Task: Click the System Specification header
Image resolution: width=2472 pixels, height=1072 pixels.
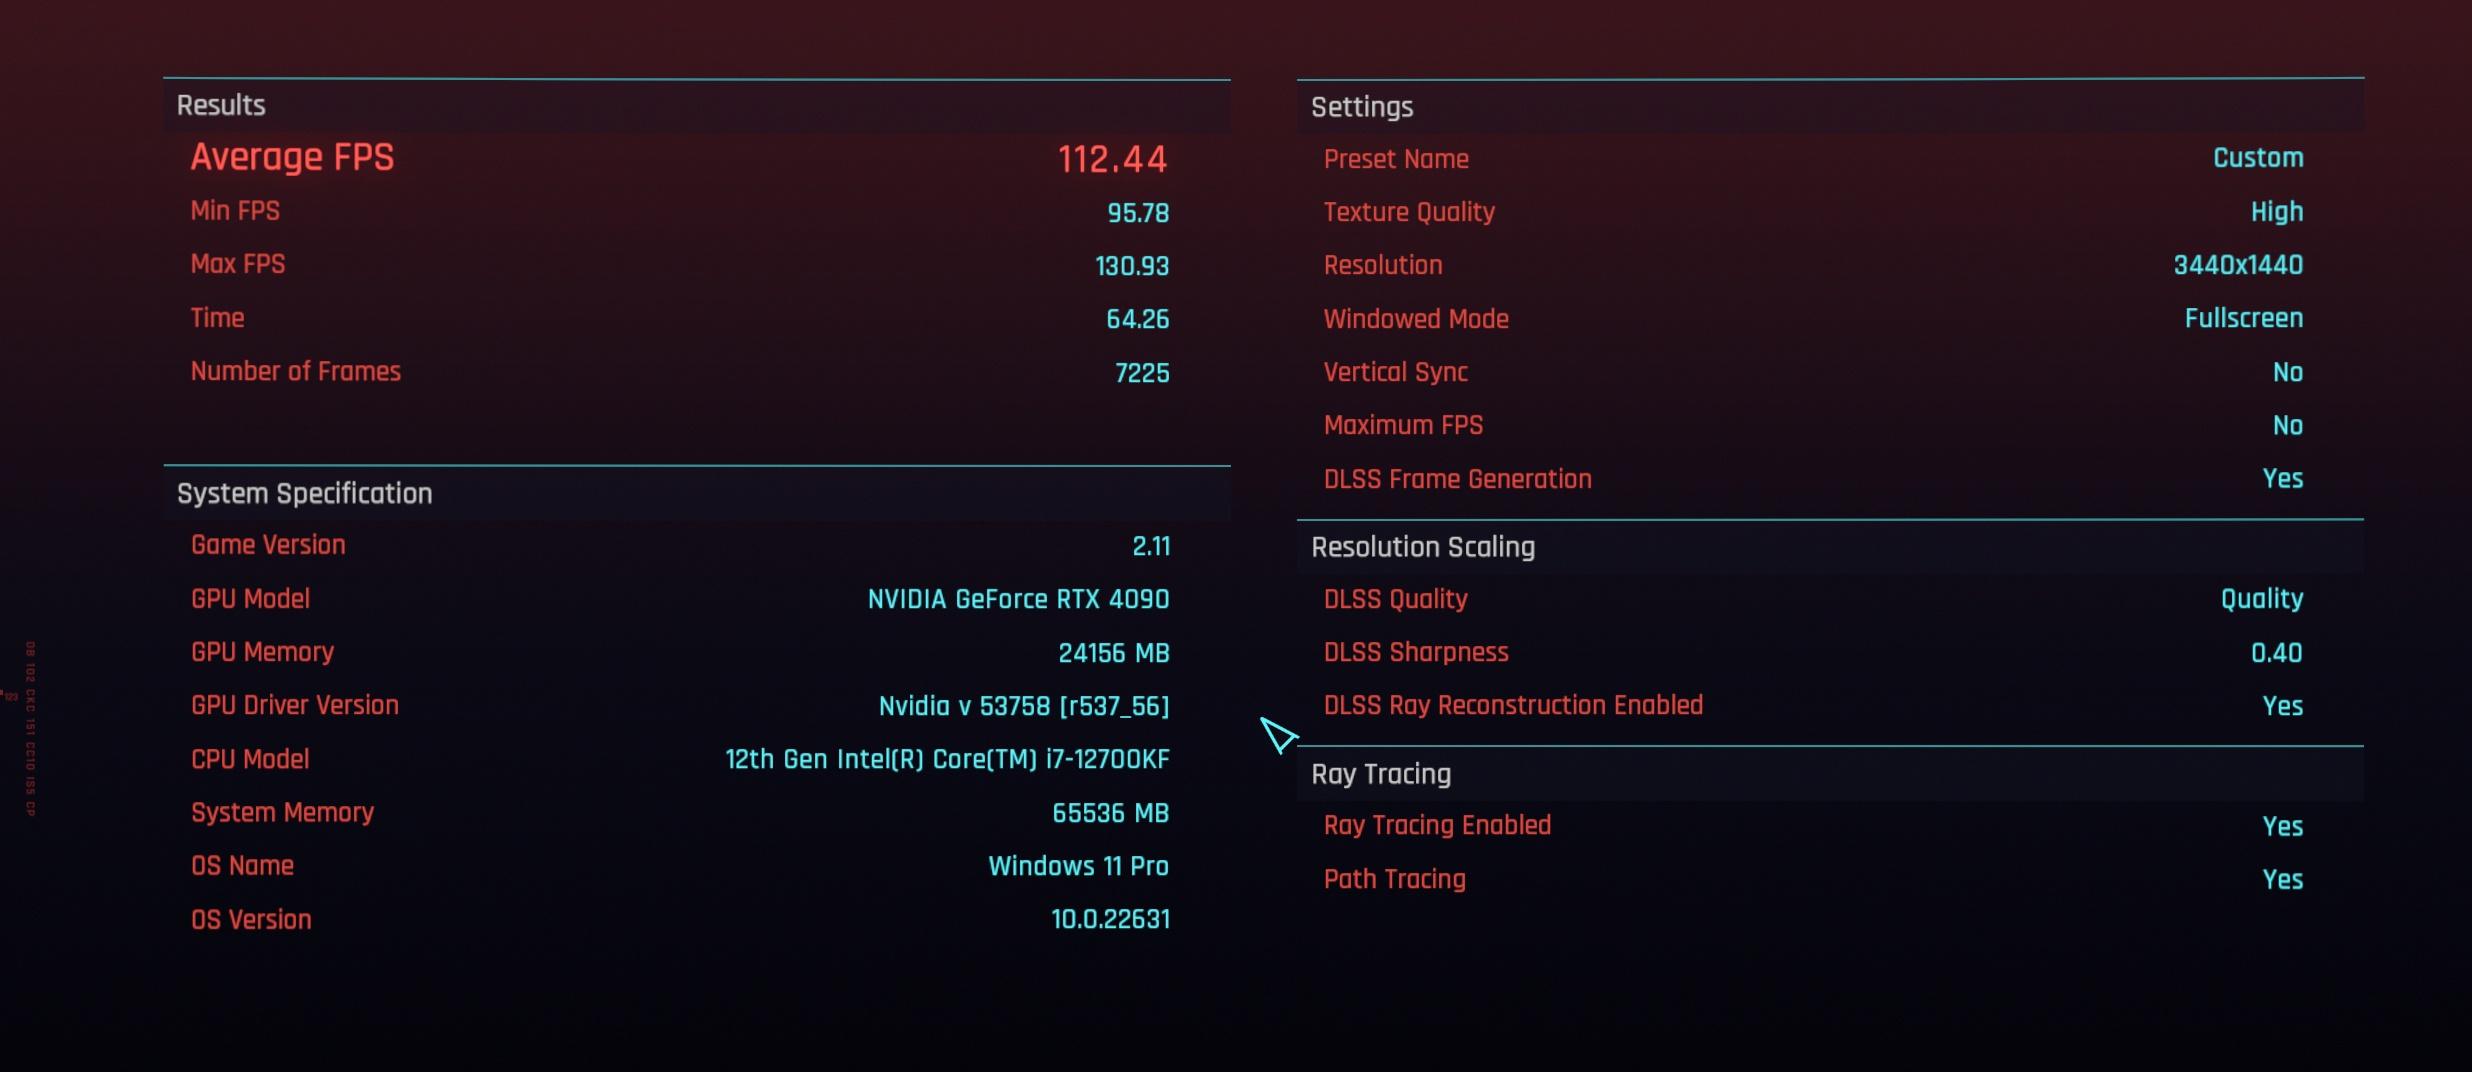Action: 304,493
